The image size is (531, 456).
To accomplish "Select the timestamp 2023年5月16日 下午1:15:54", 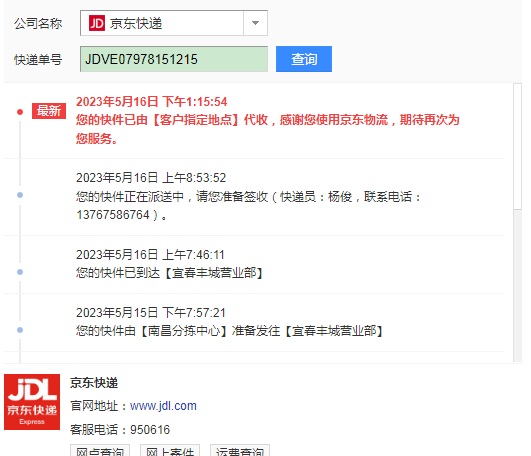I will point(151,102).
